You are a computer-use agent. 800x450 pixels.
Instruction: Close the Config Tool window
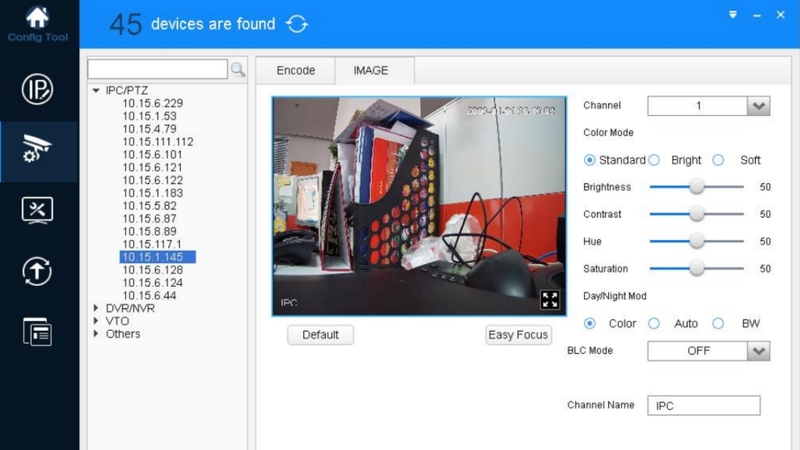pyautogui.click(x=780, y=15)
